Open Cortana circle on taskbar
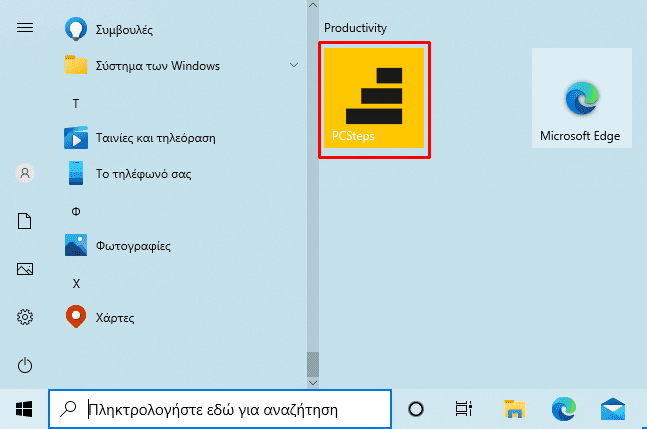The height and width of the screenshot is (429, 647). 416,409
